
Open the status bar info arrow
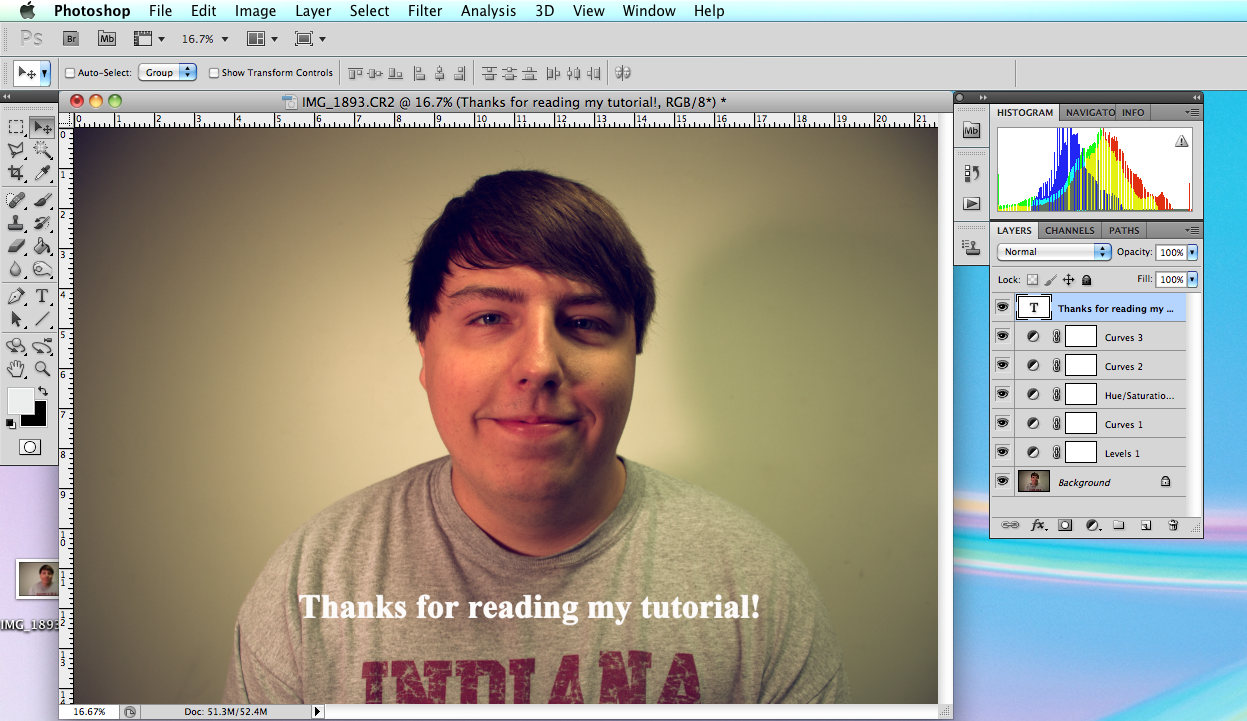(319, 712)
